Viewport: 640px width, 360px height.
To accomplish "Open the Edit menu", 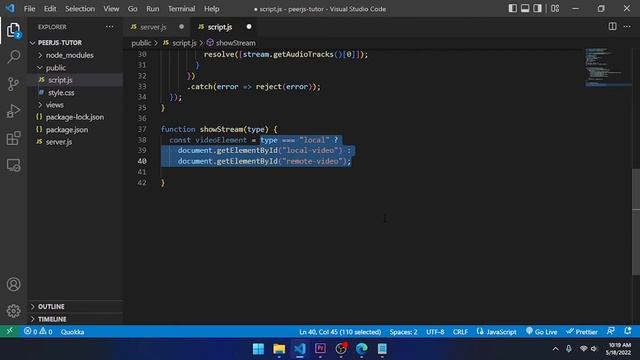I will pyautogui.click(x=50, y=9).
